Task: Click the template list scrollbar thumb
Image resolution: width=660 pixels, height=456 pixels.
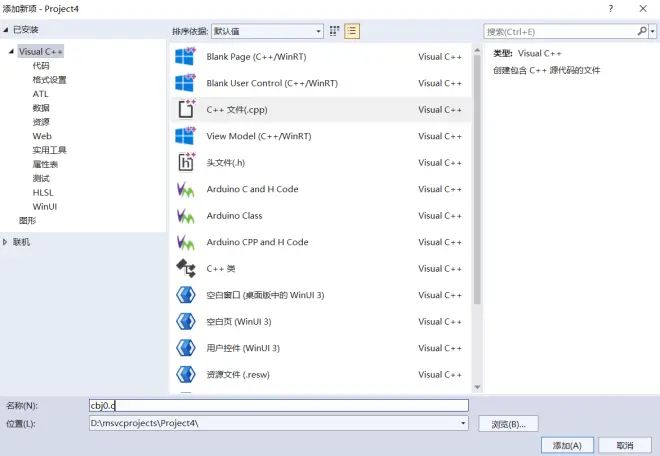Action: tap(477, 179)
